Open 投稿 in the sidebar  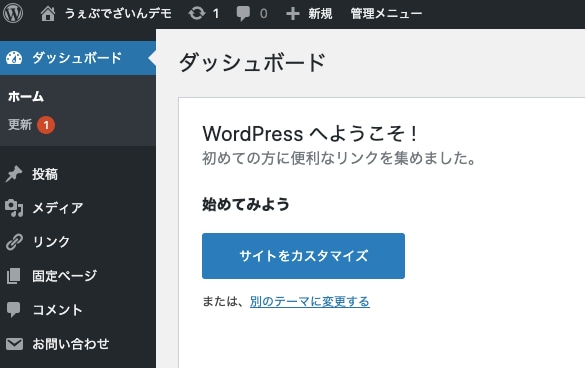[45, 174]
